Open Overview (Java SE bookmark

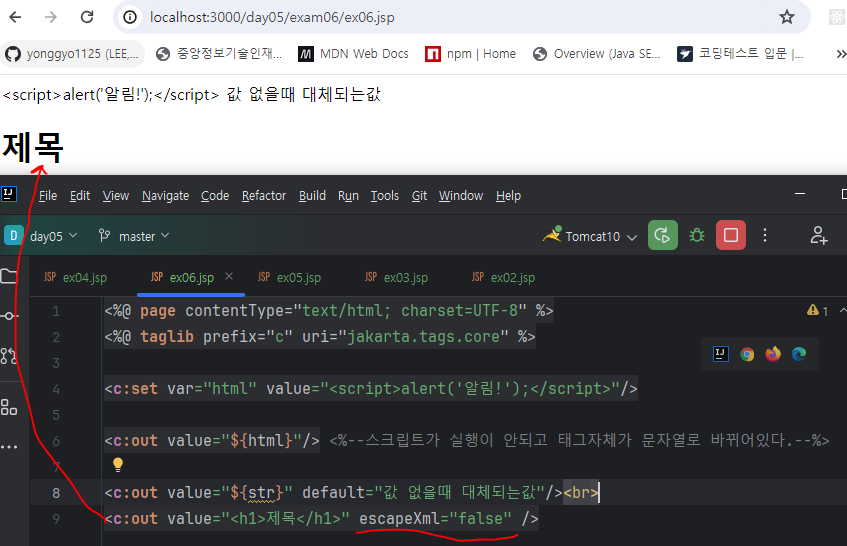tap(596, 54)
